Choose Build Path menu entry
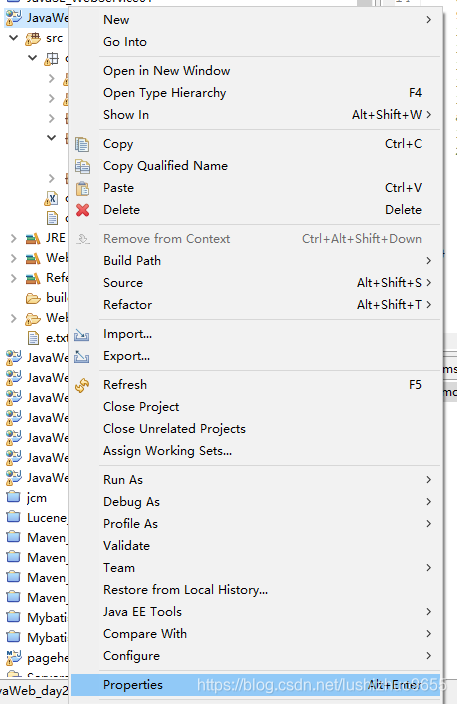Viewport: 457px width, 704px height. (256, 260)
